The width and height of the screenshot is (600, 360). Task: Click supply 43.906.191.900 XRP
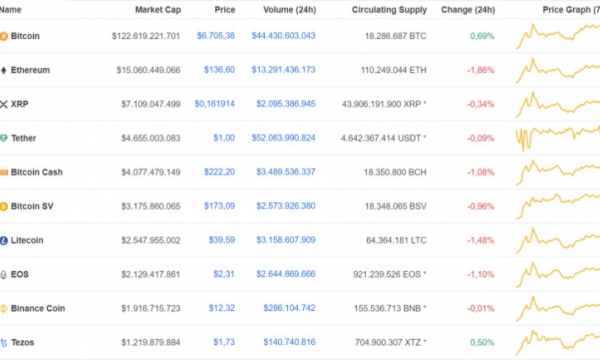click(x=384, y=104)
